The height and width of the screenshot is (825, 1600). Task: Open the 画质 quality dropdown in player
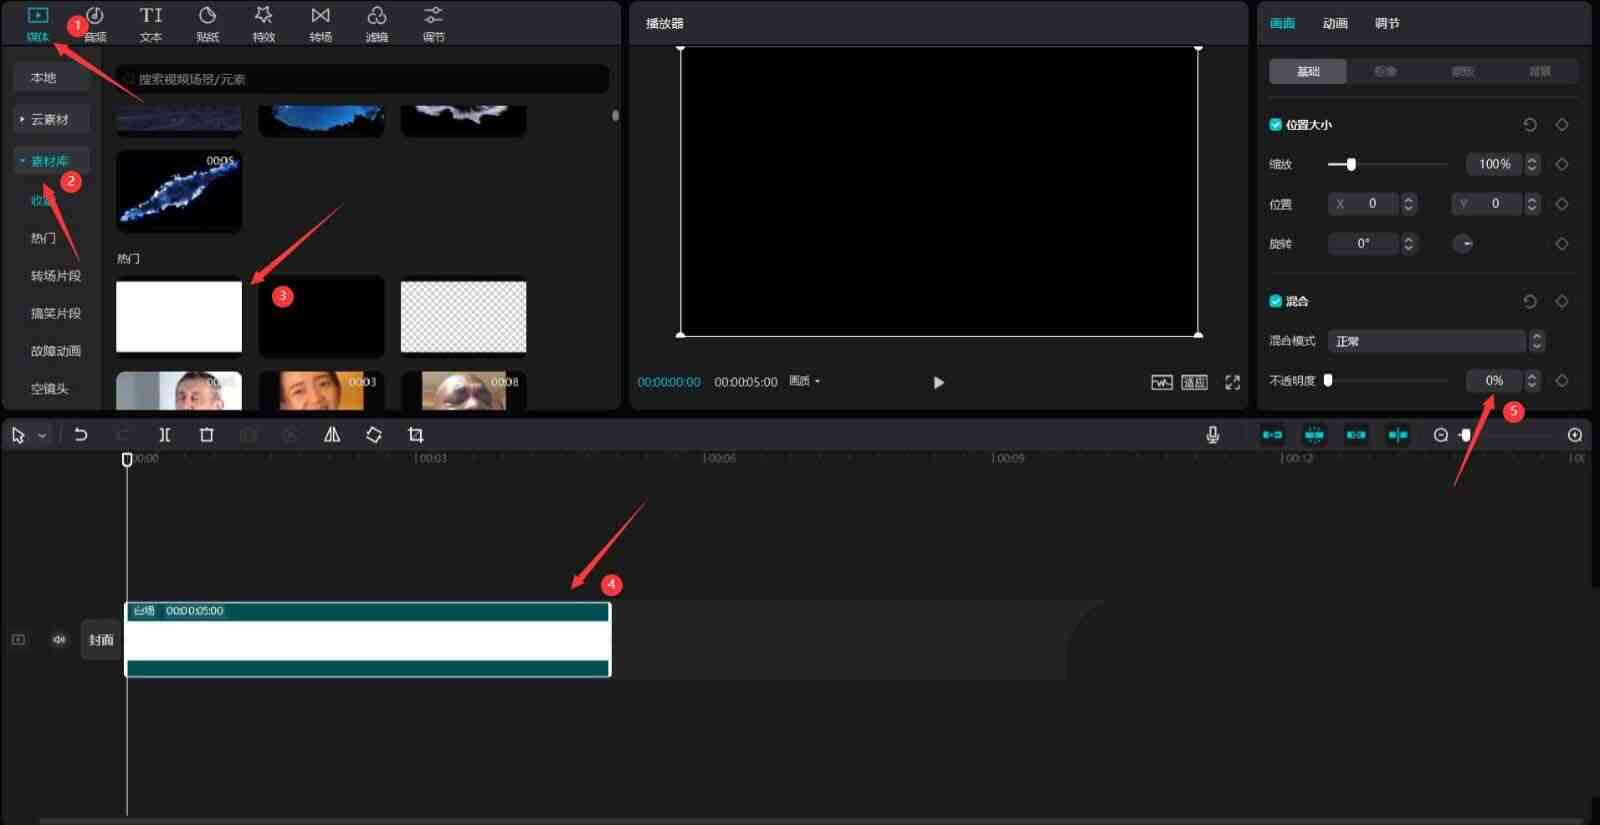[804, 381]
